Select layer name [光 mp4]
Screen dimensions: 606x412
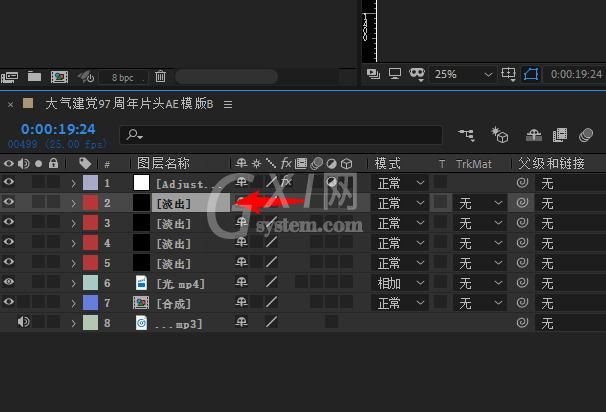[180, 284]
